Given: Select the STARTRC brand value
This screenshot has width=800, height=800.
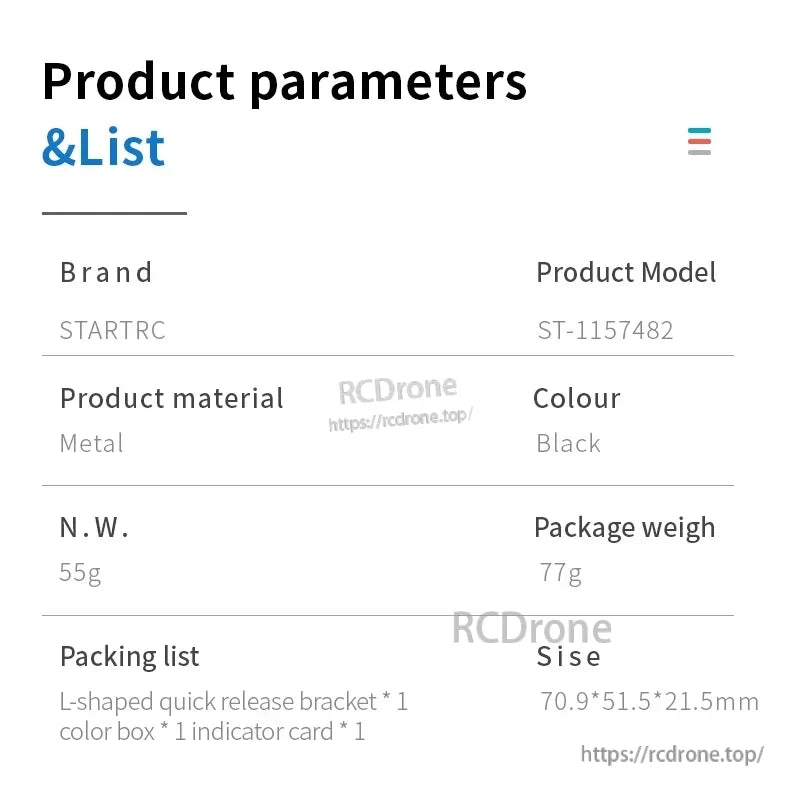Looking at the screenshot, I should pos(112,330).
